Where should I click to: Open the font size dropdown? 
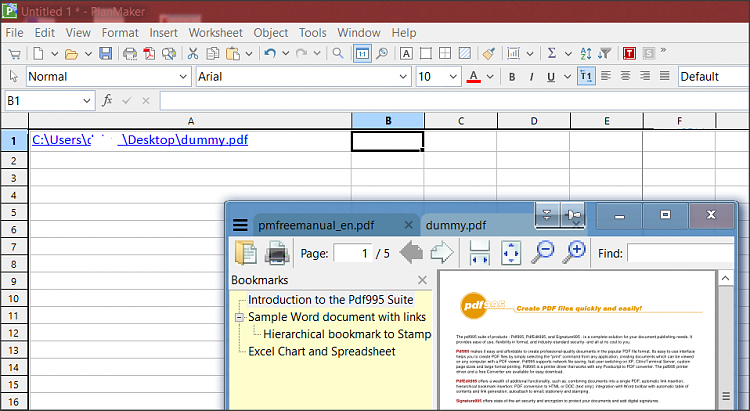(452, 77)
